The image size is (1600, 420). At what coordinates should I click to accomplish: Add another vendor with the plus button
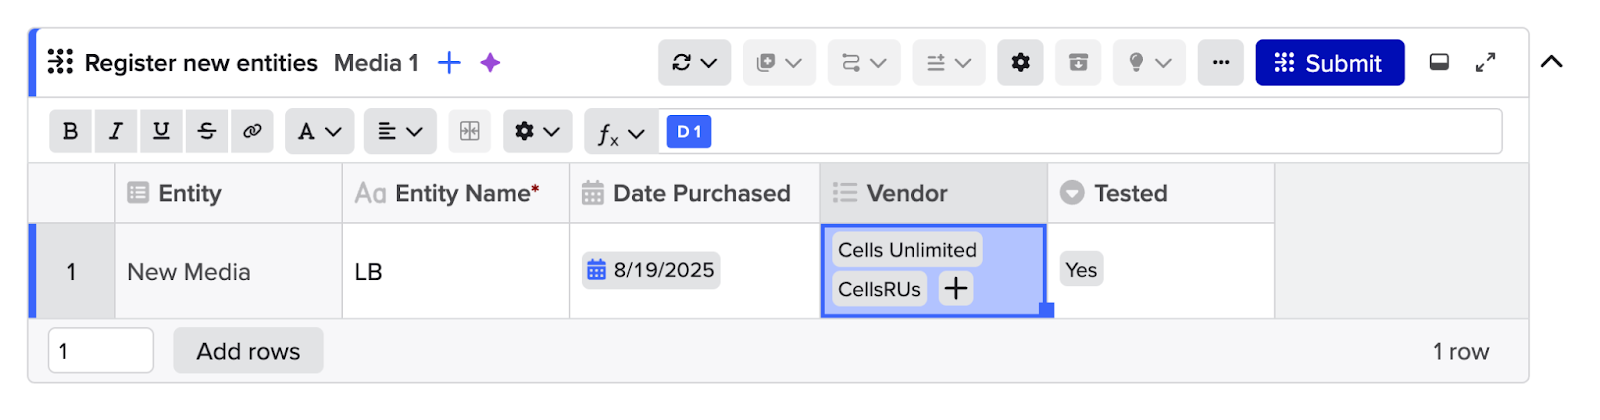point(956,289)
